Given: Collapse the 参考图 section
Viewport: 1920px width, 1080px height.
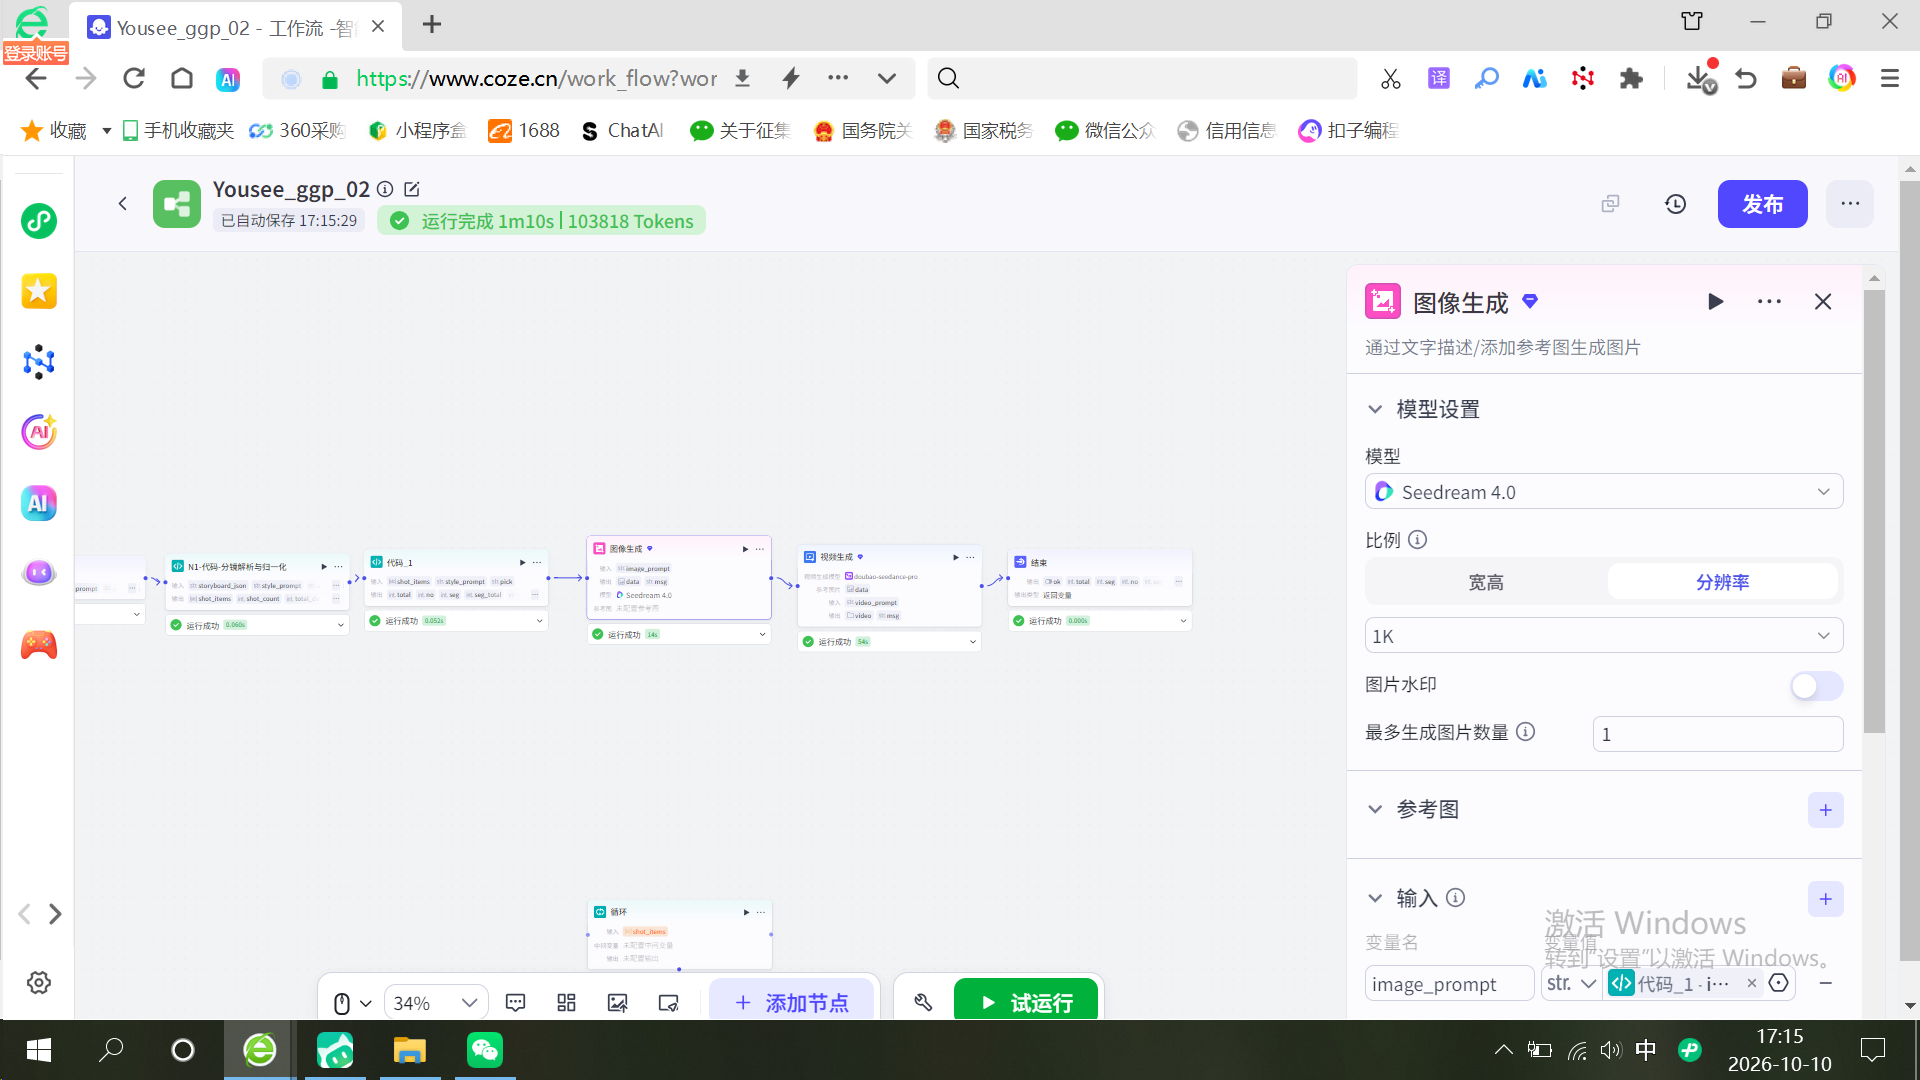Looking at the screenshot, I should [1375, 809].
